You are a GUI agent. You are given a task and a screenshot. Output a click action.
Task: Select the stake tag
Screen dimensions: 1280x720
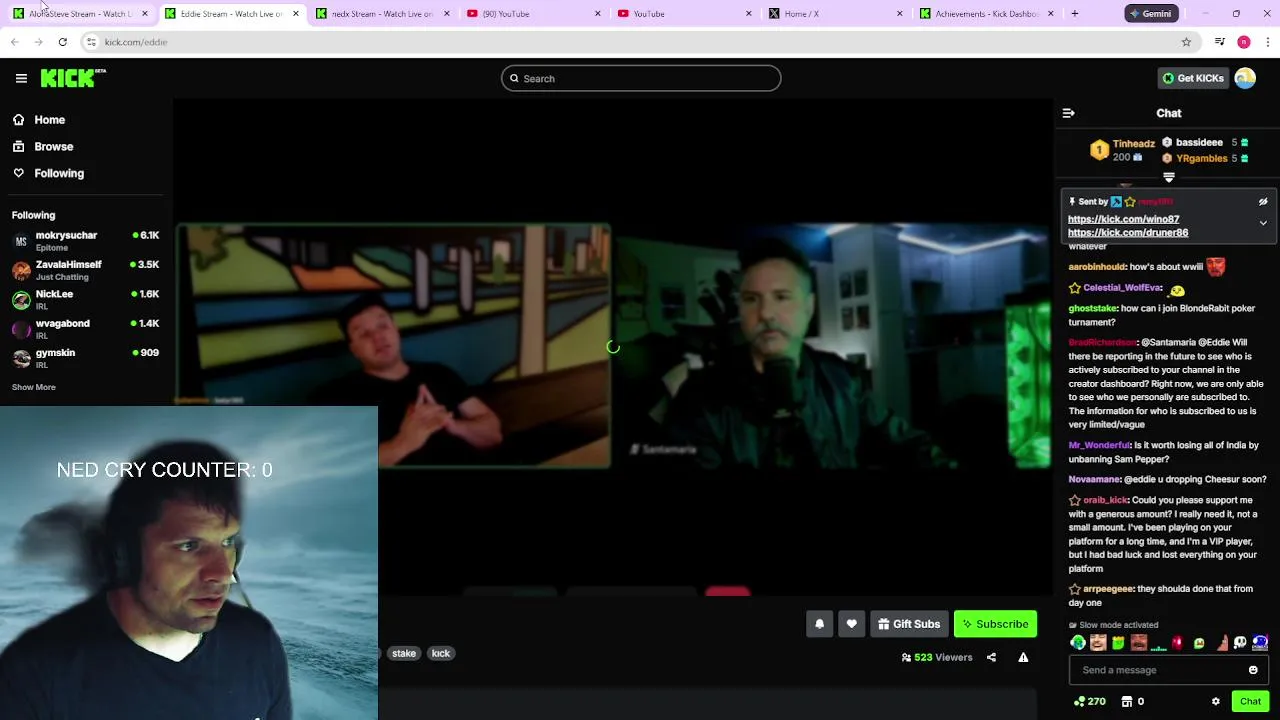[404, 653]
